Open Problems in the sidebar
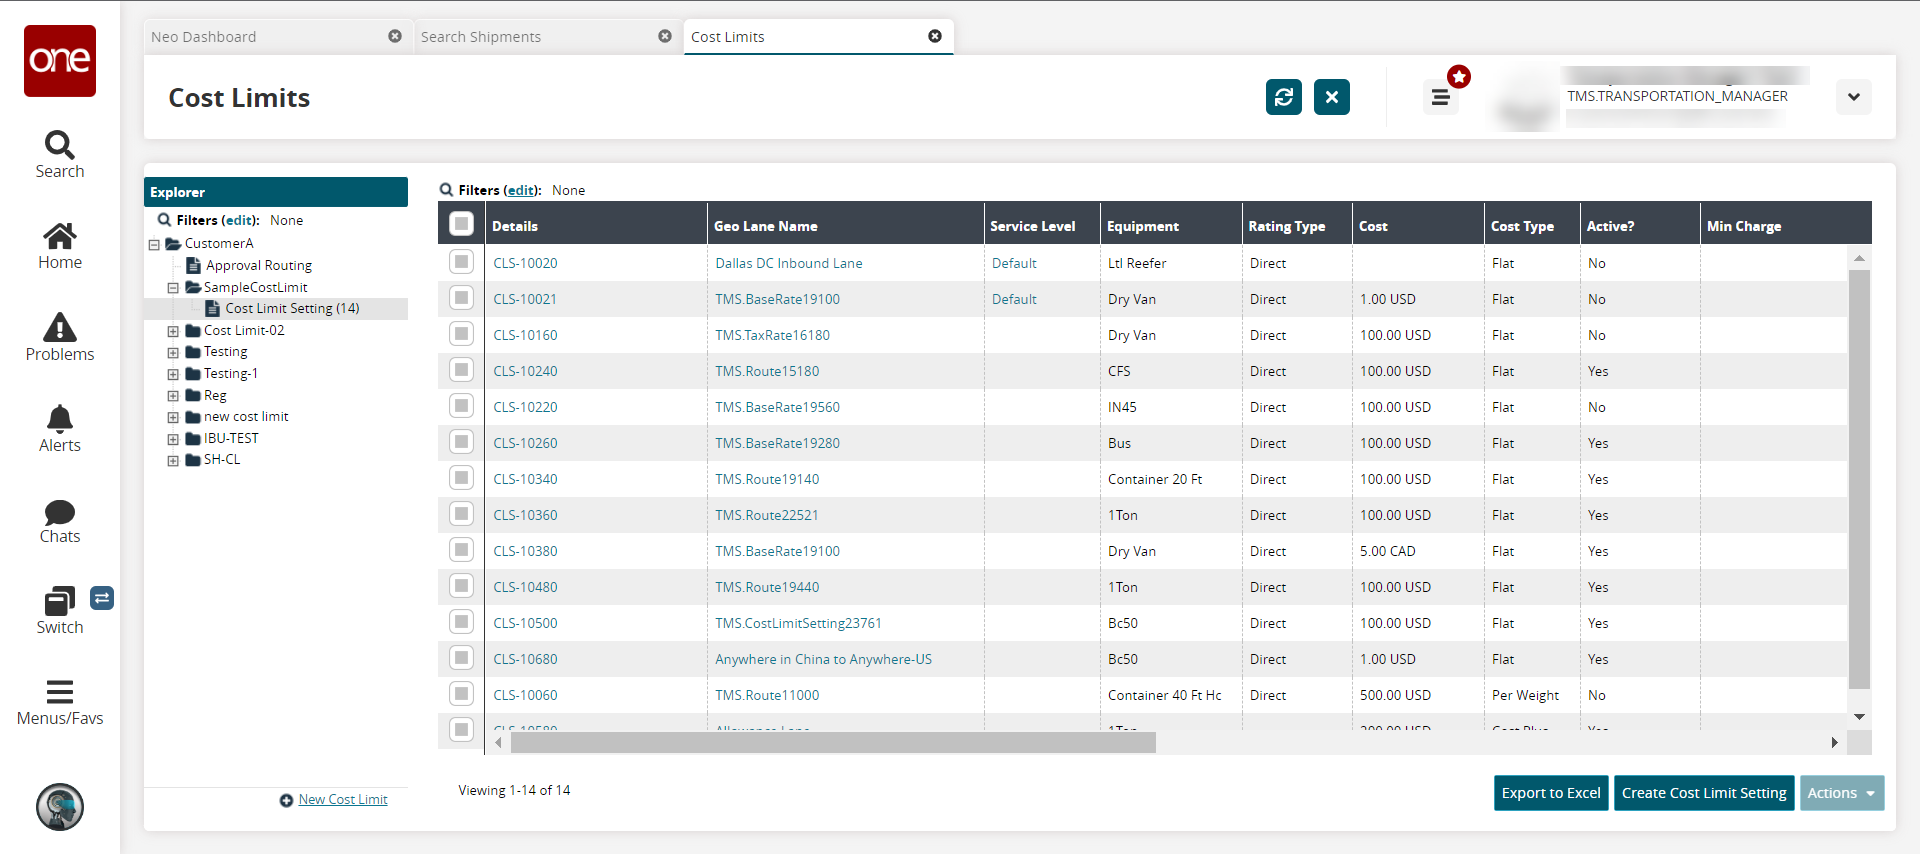 click(60, 337)
